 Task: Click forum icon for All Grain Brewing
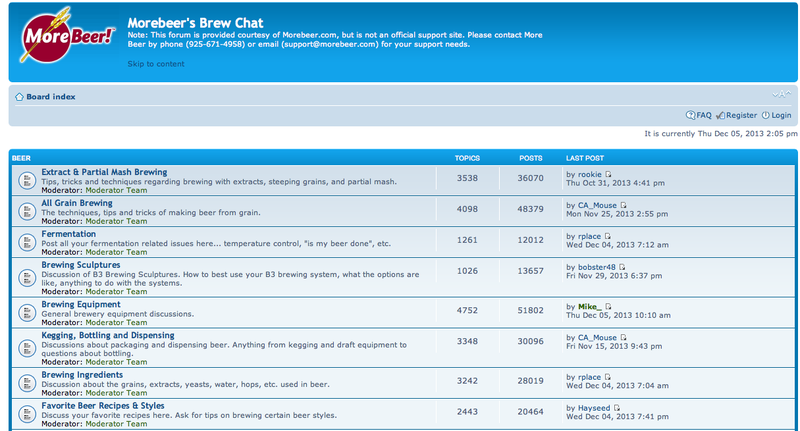27,211
